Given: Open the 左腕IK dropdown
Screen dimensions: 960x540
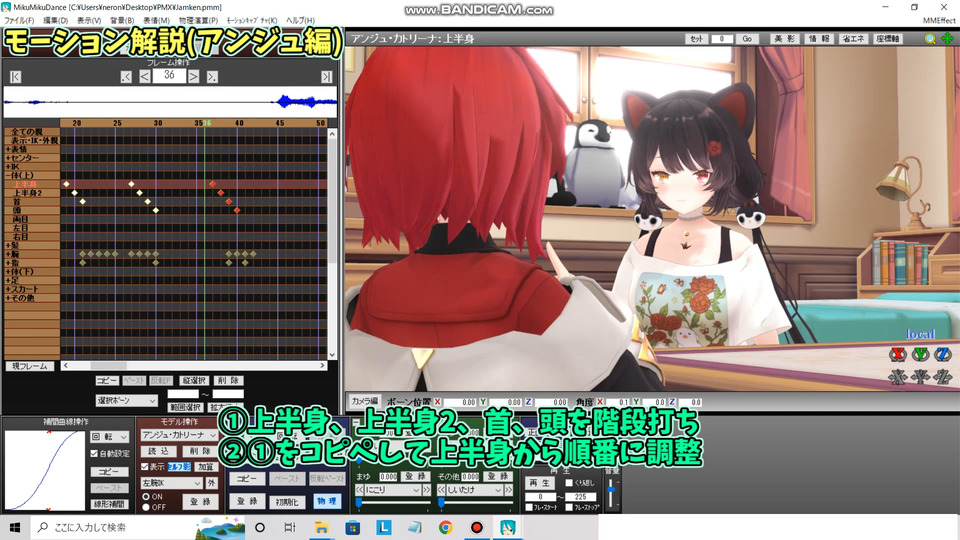Looking at the screenshot, I should (171, 483).
